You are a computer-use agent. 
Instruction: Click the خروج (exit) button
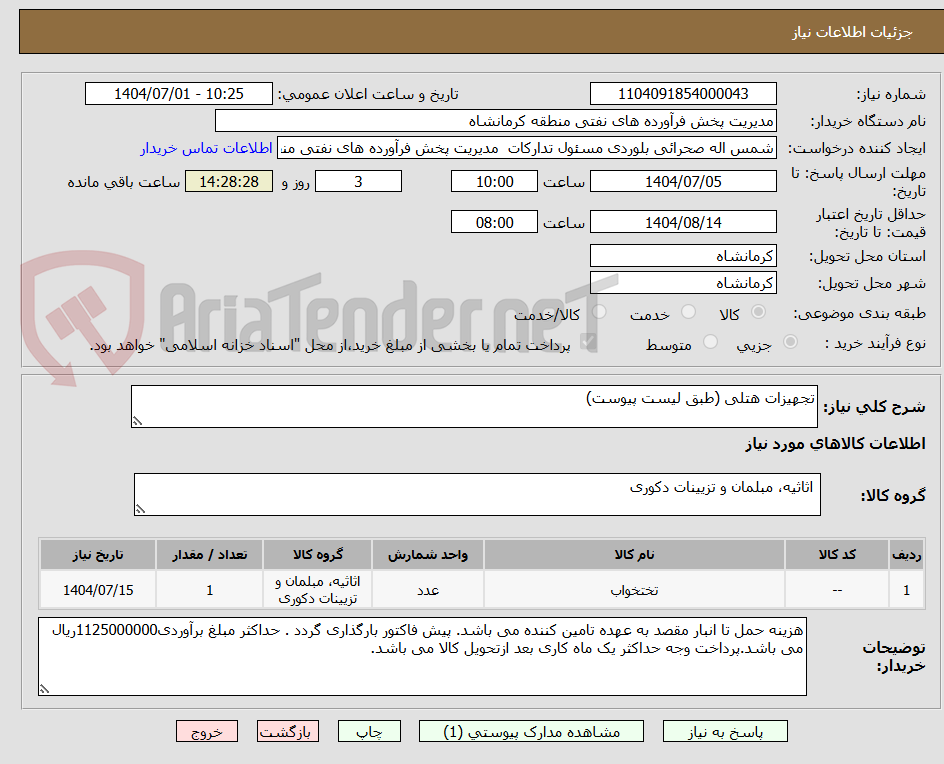click(x=207, y=731)
